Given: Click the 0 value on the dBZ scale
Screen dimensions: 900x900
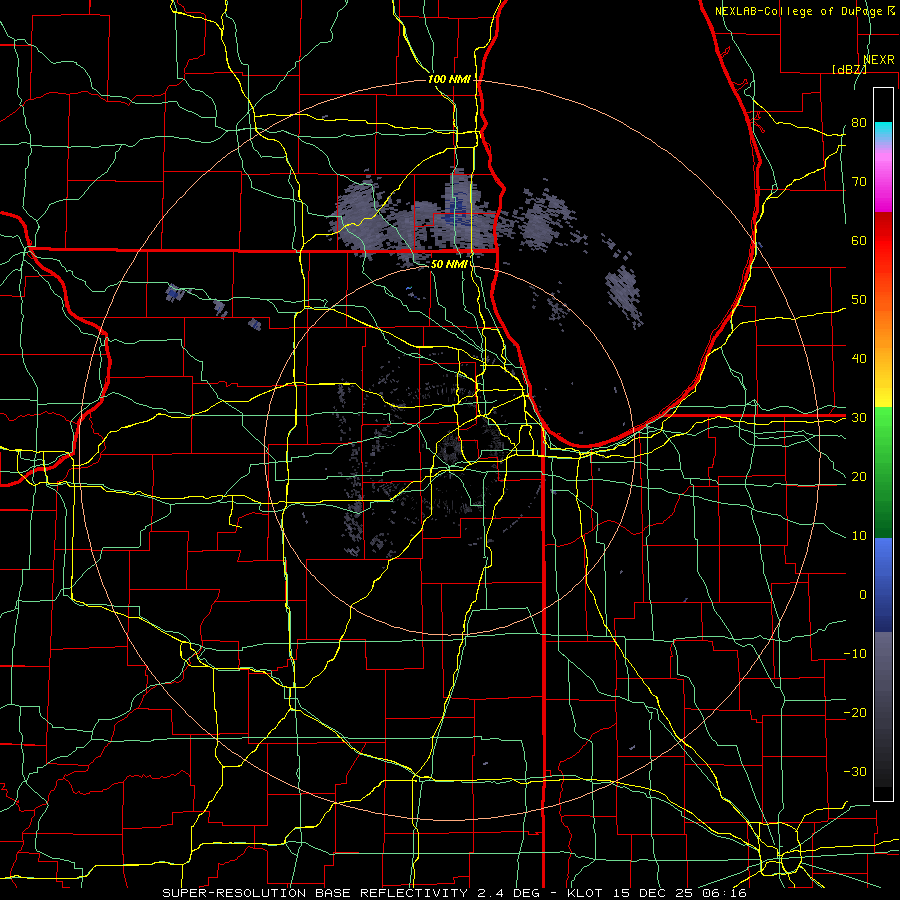Looking at the screenshot, I should tap(863, 595).
